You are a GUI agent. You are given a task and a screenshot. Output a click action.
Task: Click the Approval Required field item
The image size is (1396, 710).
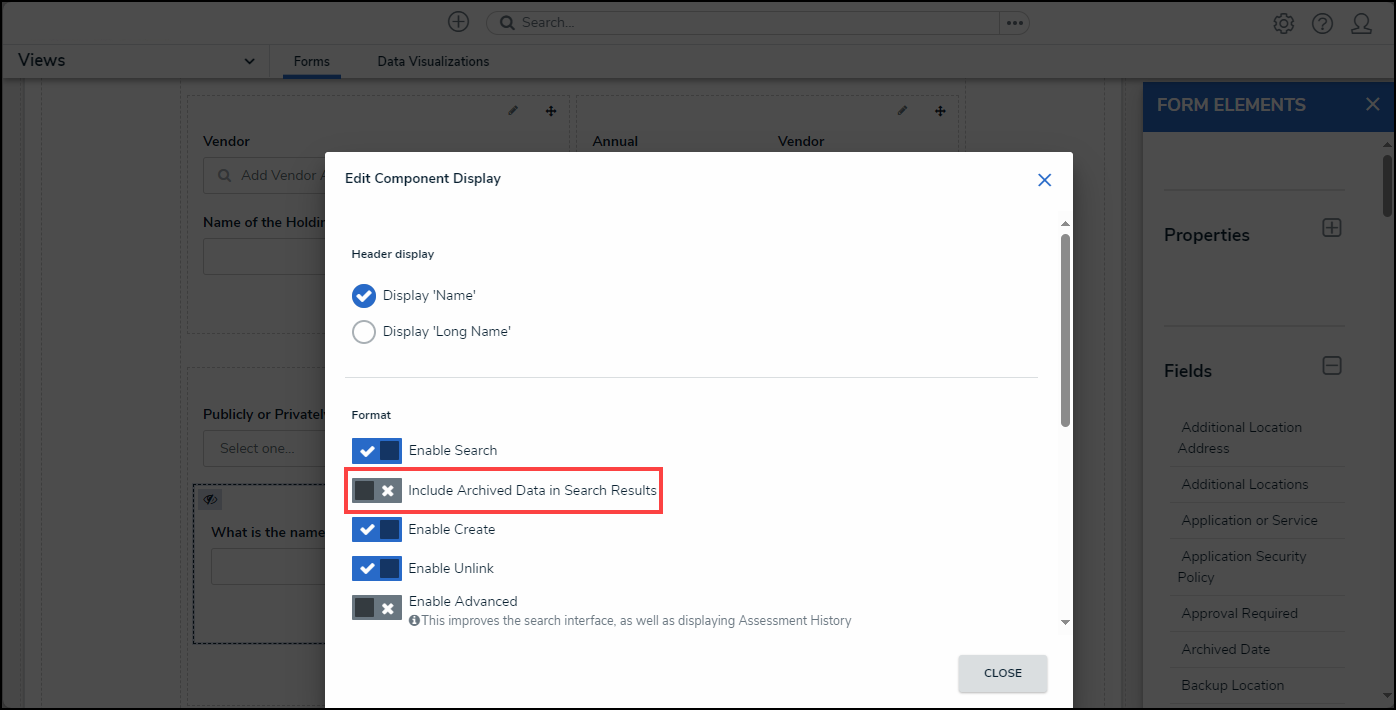click(x=1239, y=613)
